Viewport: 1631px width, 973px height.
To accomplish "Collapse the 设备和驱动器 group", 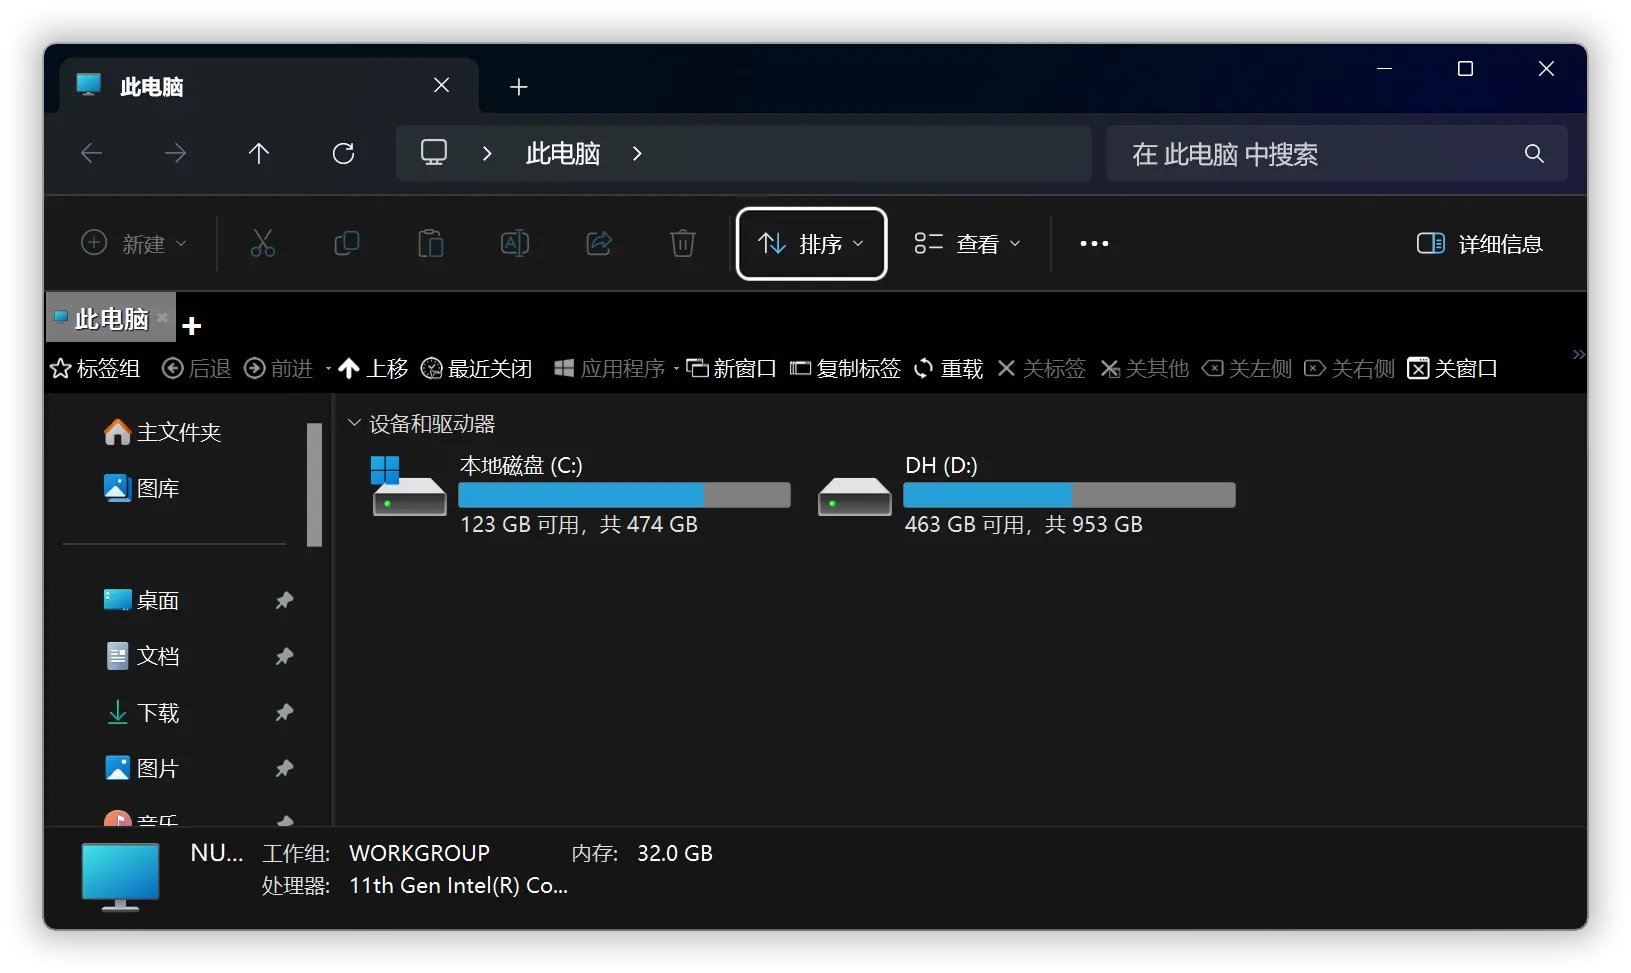I will coord(354,423).
